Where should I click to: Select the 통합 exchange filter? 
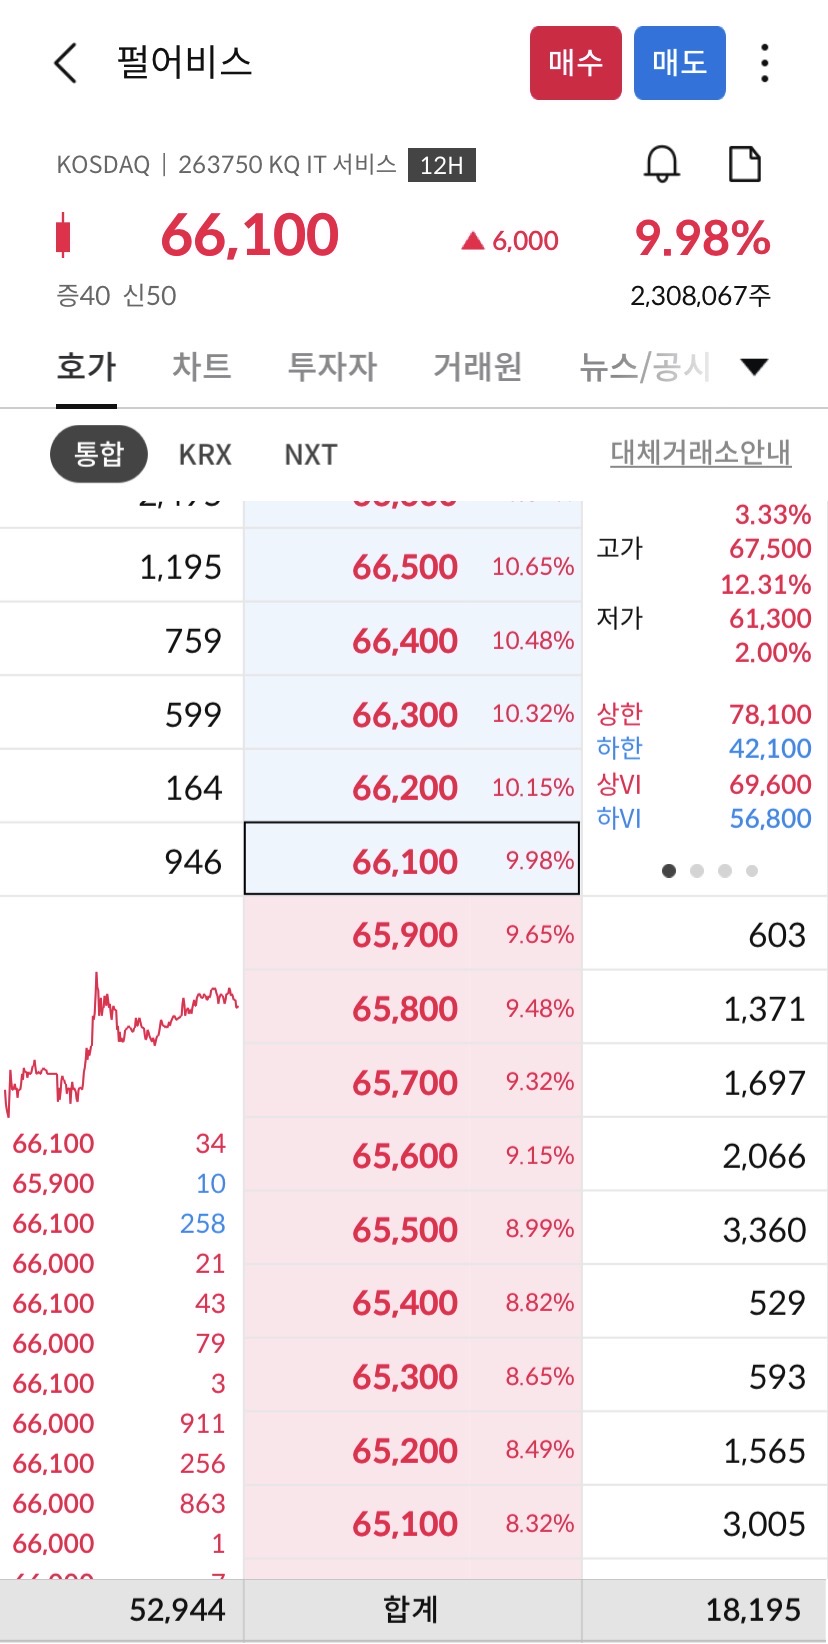click(99, 454)
